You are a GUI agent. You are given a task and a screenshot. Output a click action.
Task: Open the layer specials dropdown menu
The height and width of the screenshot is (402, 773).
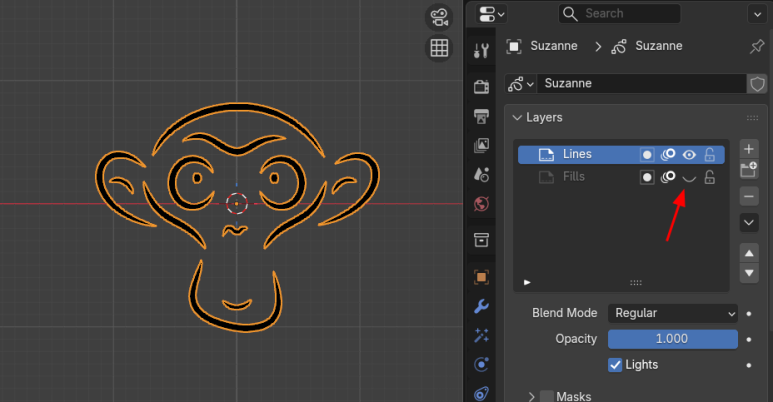[x=749, y=223]
